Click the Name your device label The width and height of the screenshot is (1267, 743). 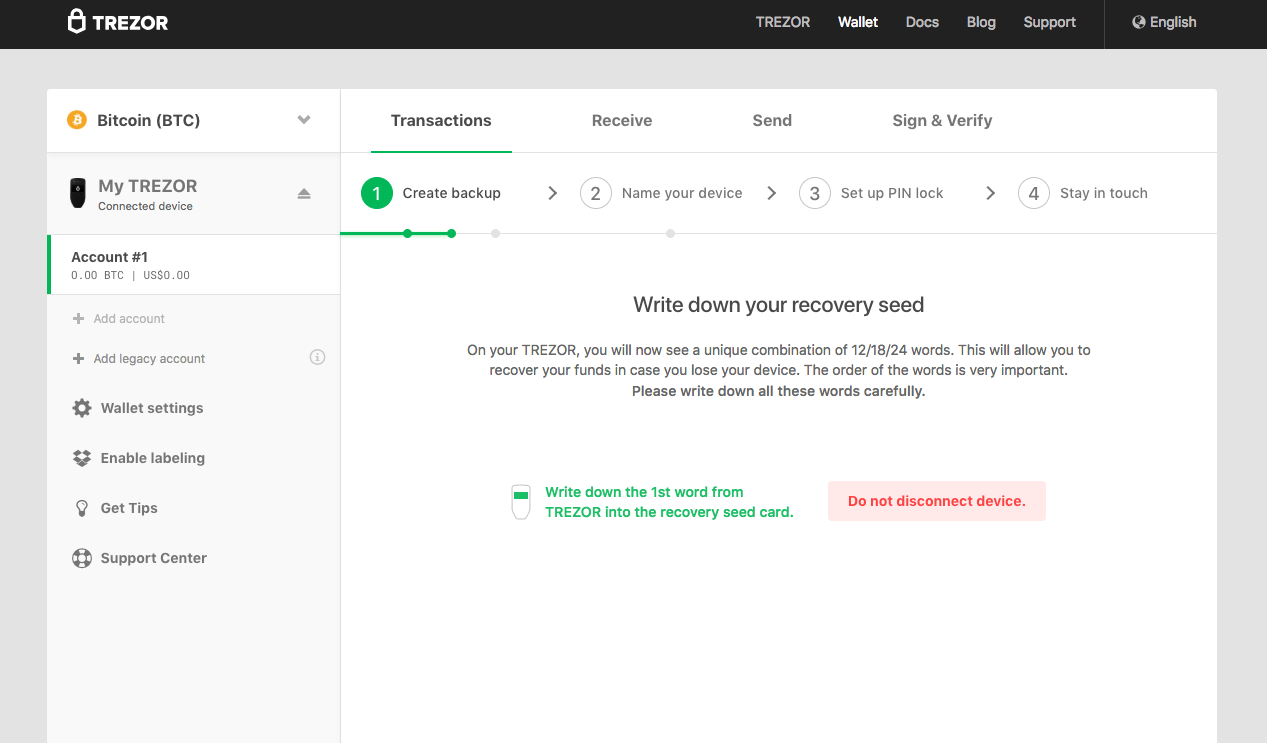tap(682, 193)
